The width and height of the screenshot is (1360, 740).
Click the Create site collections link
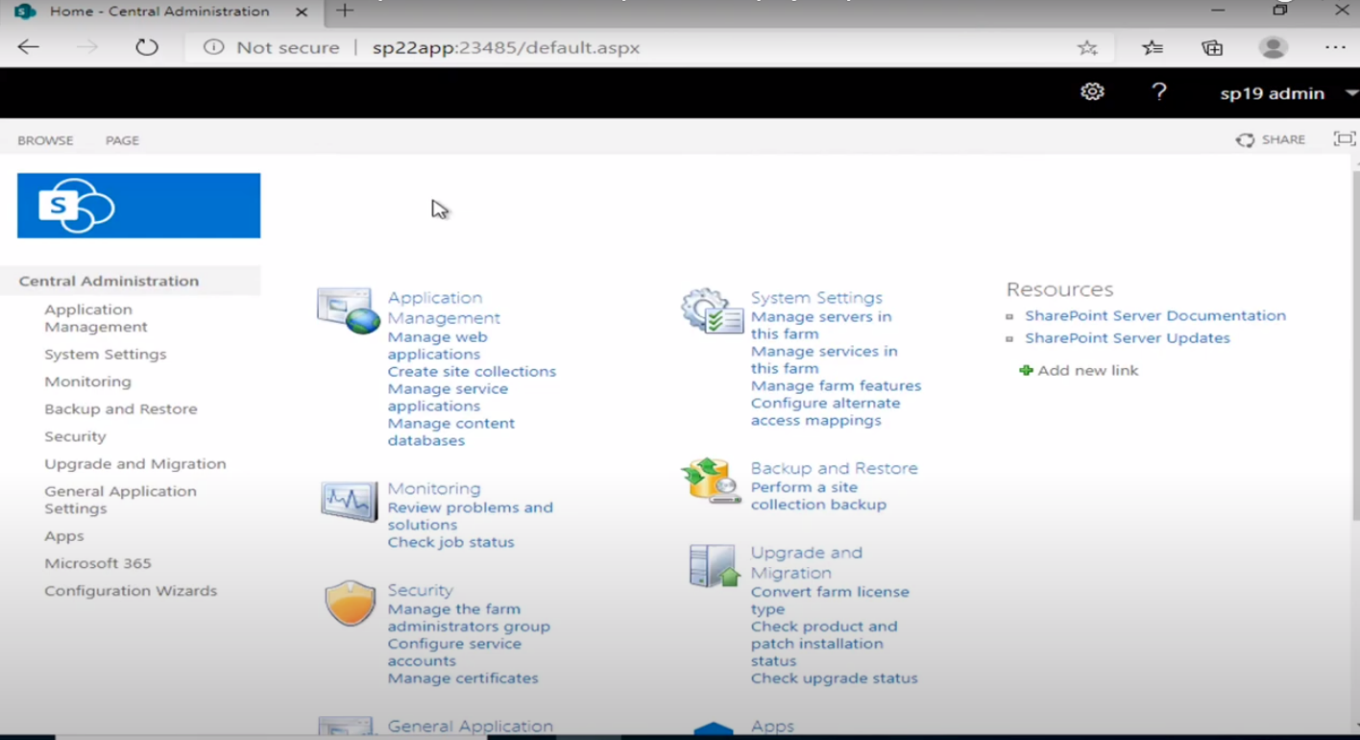472,371
